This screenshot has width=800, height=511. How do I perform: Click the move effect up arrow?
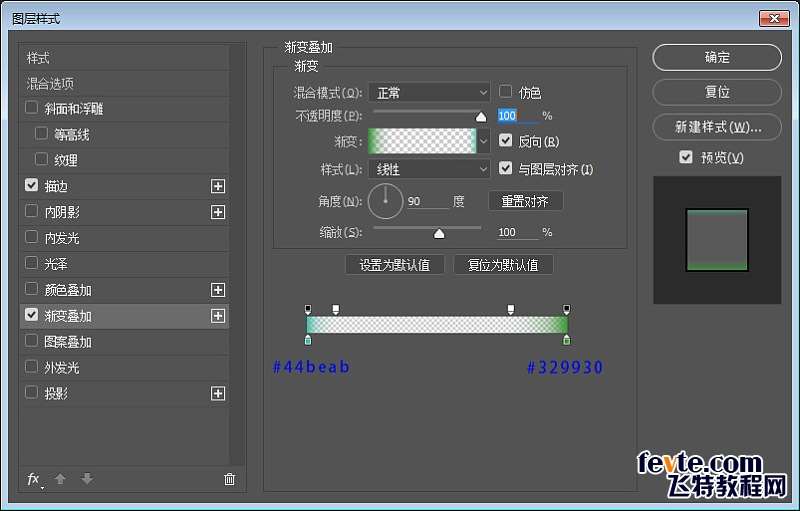tap(60, 479)
